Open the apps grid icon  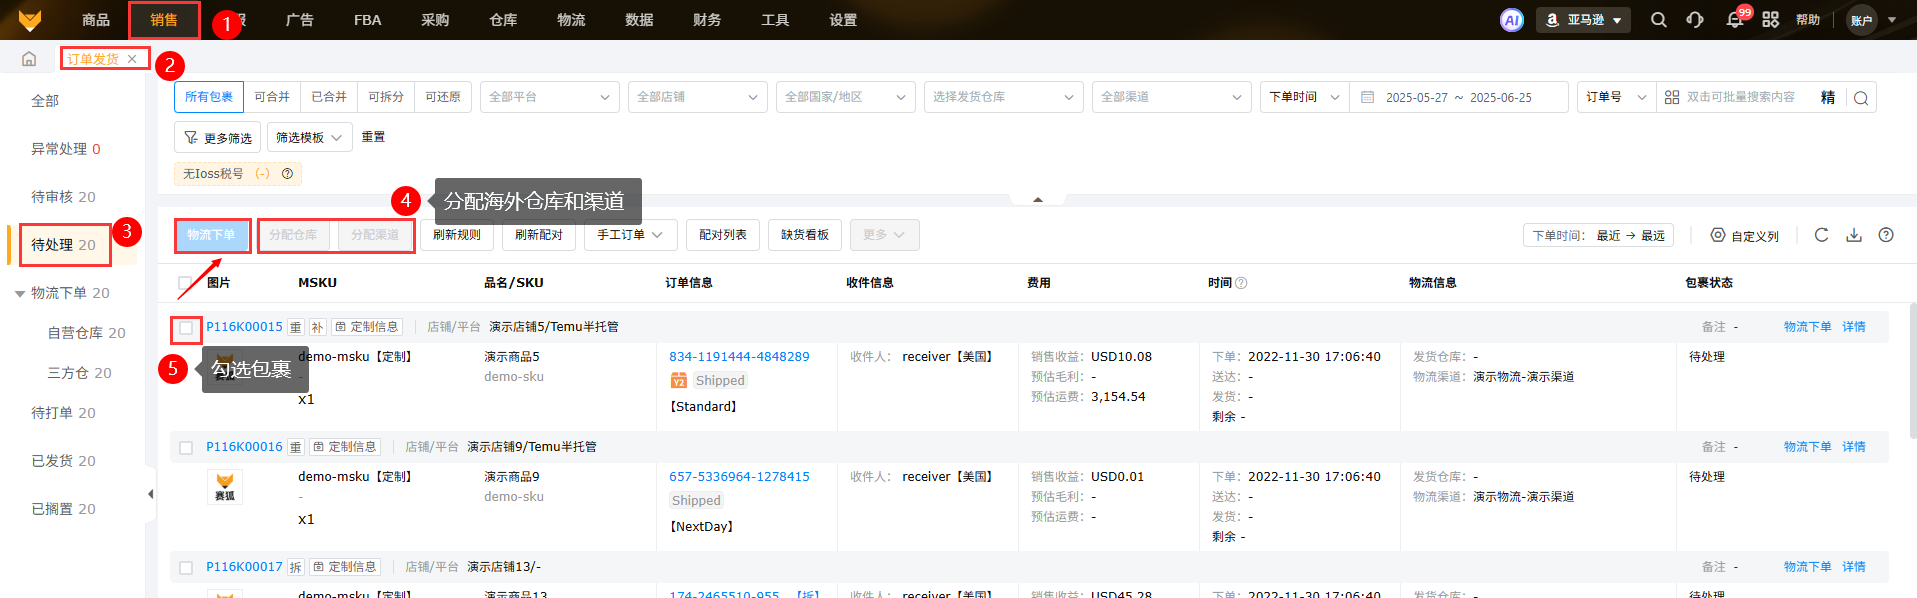pos(1770,20)
